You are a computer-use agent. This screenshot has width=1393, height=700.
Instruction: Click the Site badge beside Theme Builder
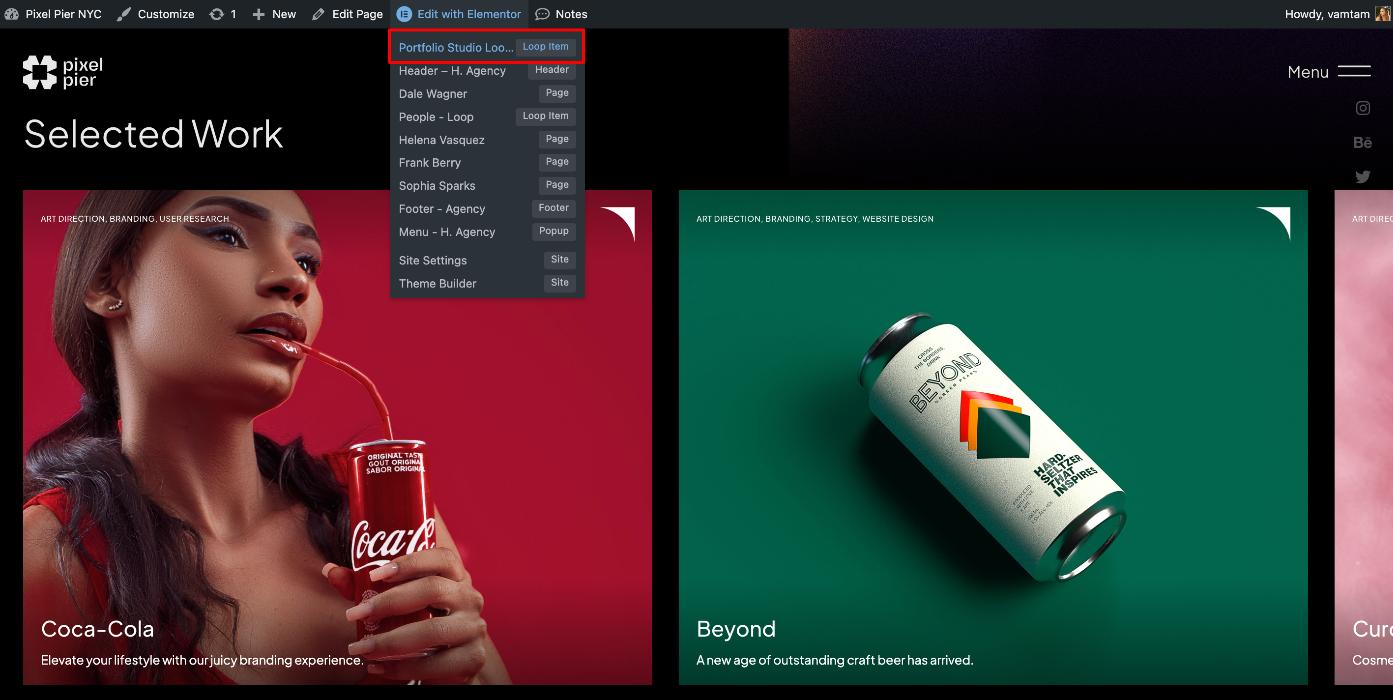pos(560,283)
